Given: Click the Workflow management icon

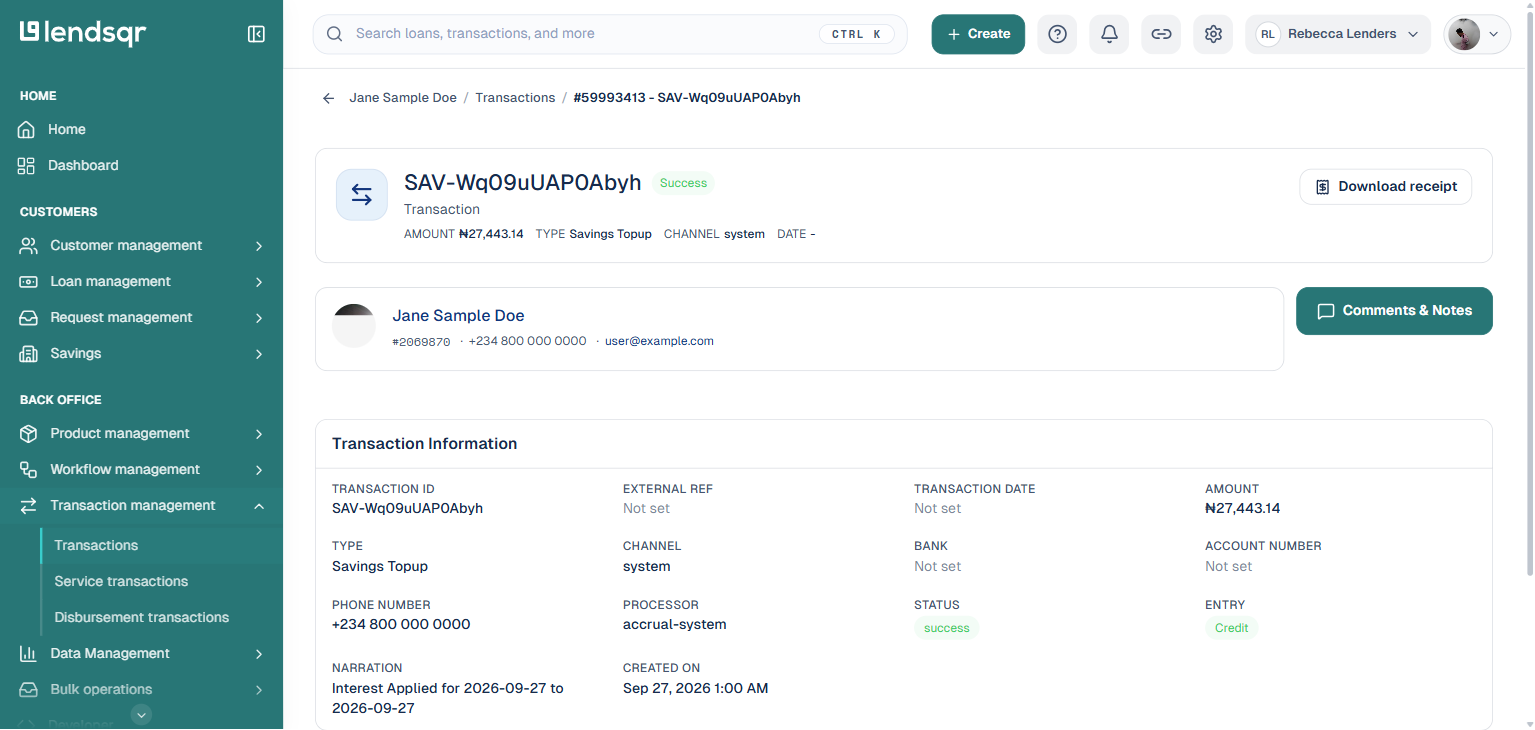Looking at the screenshot, I should pos(29,469).
